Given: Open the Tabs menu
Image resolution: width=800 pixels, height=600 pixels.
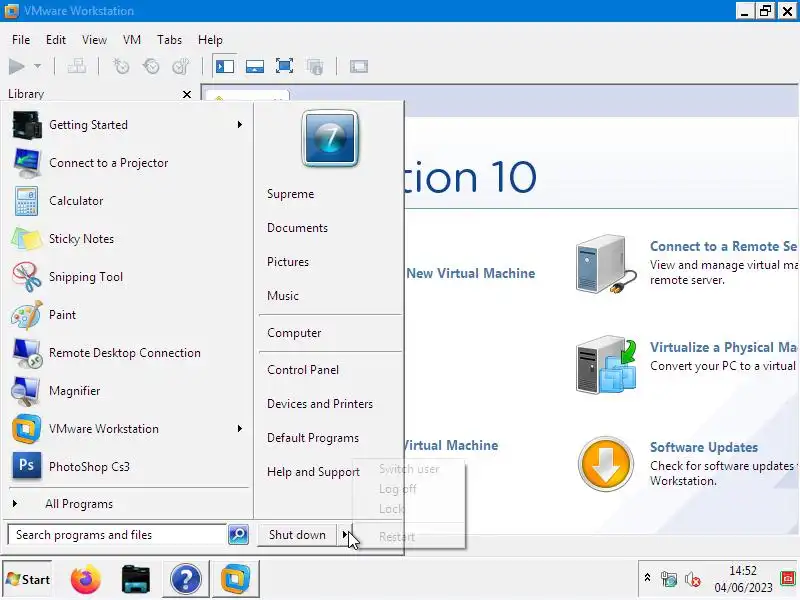Looking at the screenshot, I should pos(169,40).
